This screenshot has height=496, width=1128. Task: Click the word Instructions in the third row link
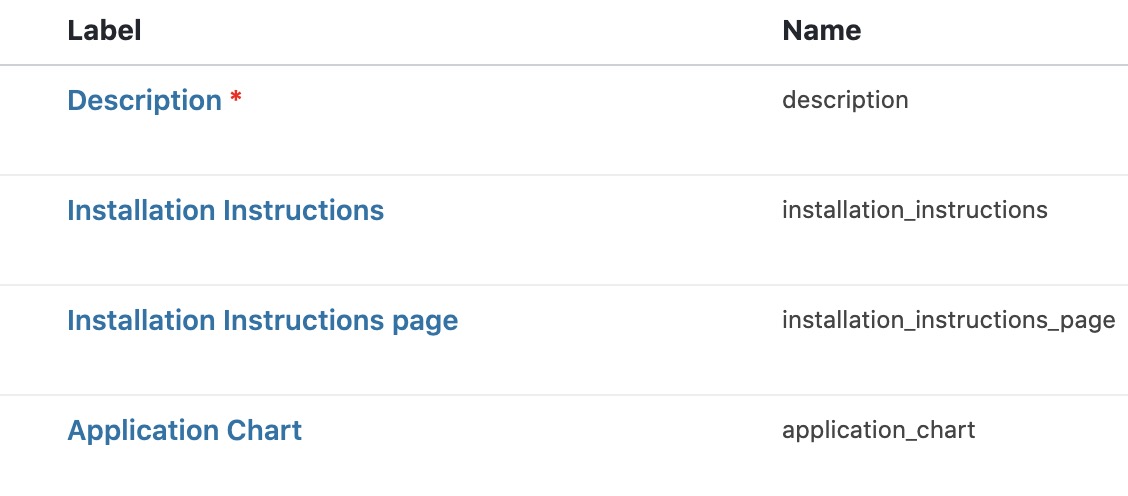point(304,320)
